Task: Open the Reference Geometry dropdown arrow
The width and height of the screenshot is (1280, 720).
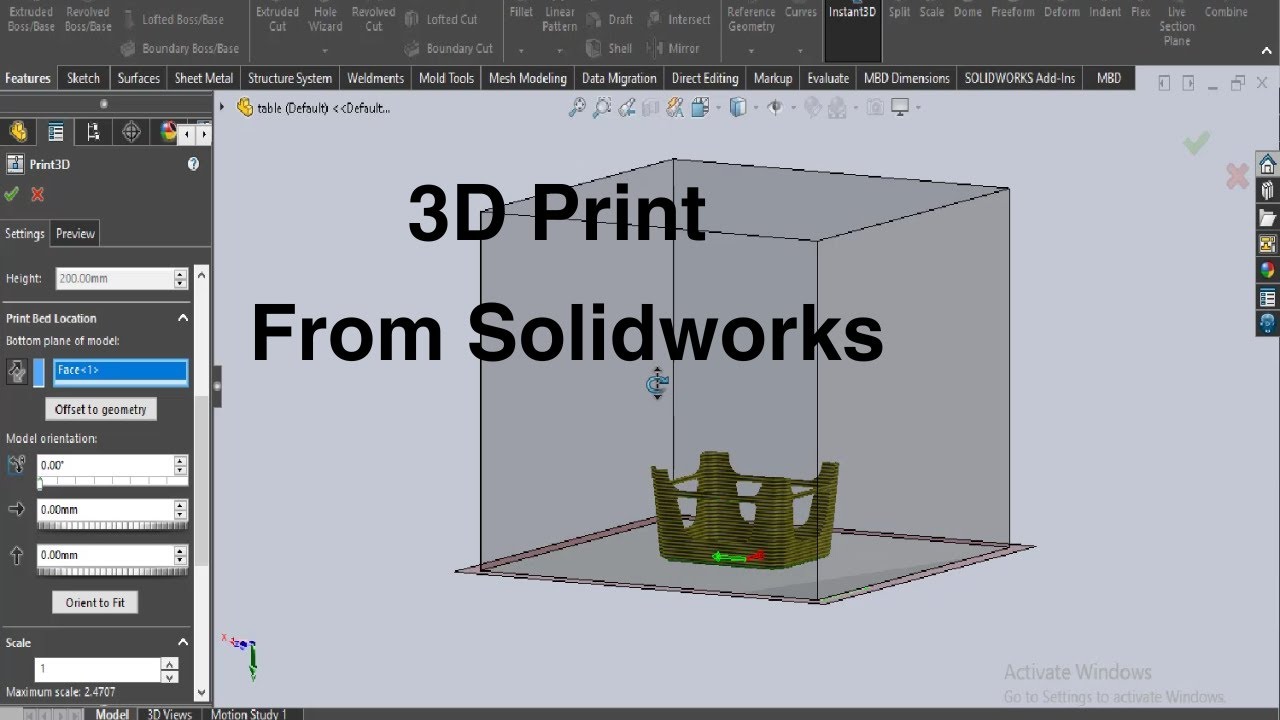Action: click(x=751, y=49)
